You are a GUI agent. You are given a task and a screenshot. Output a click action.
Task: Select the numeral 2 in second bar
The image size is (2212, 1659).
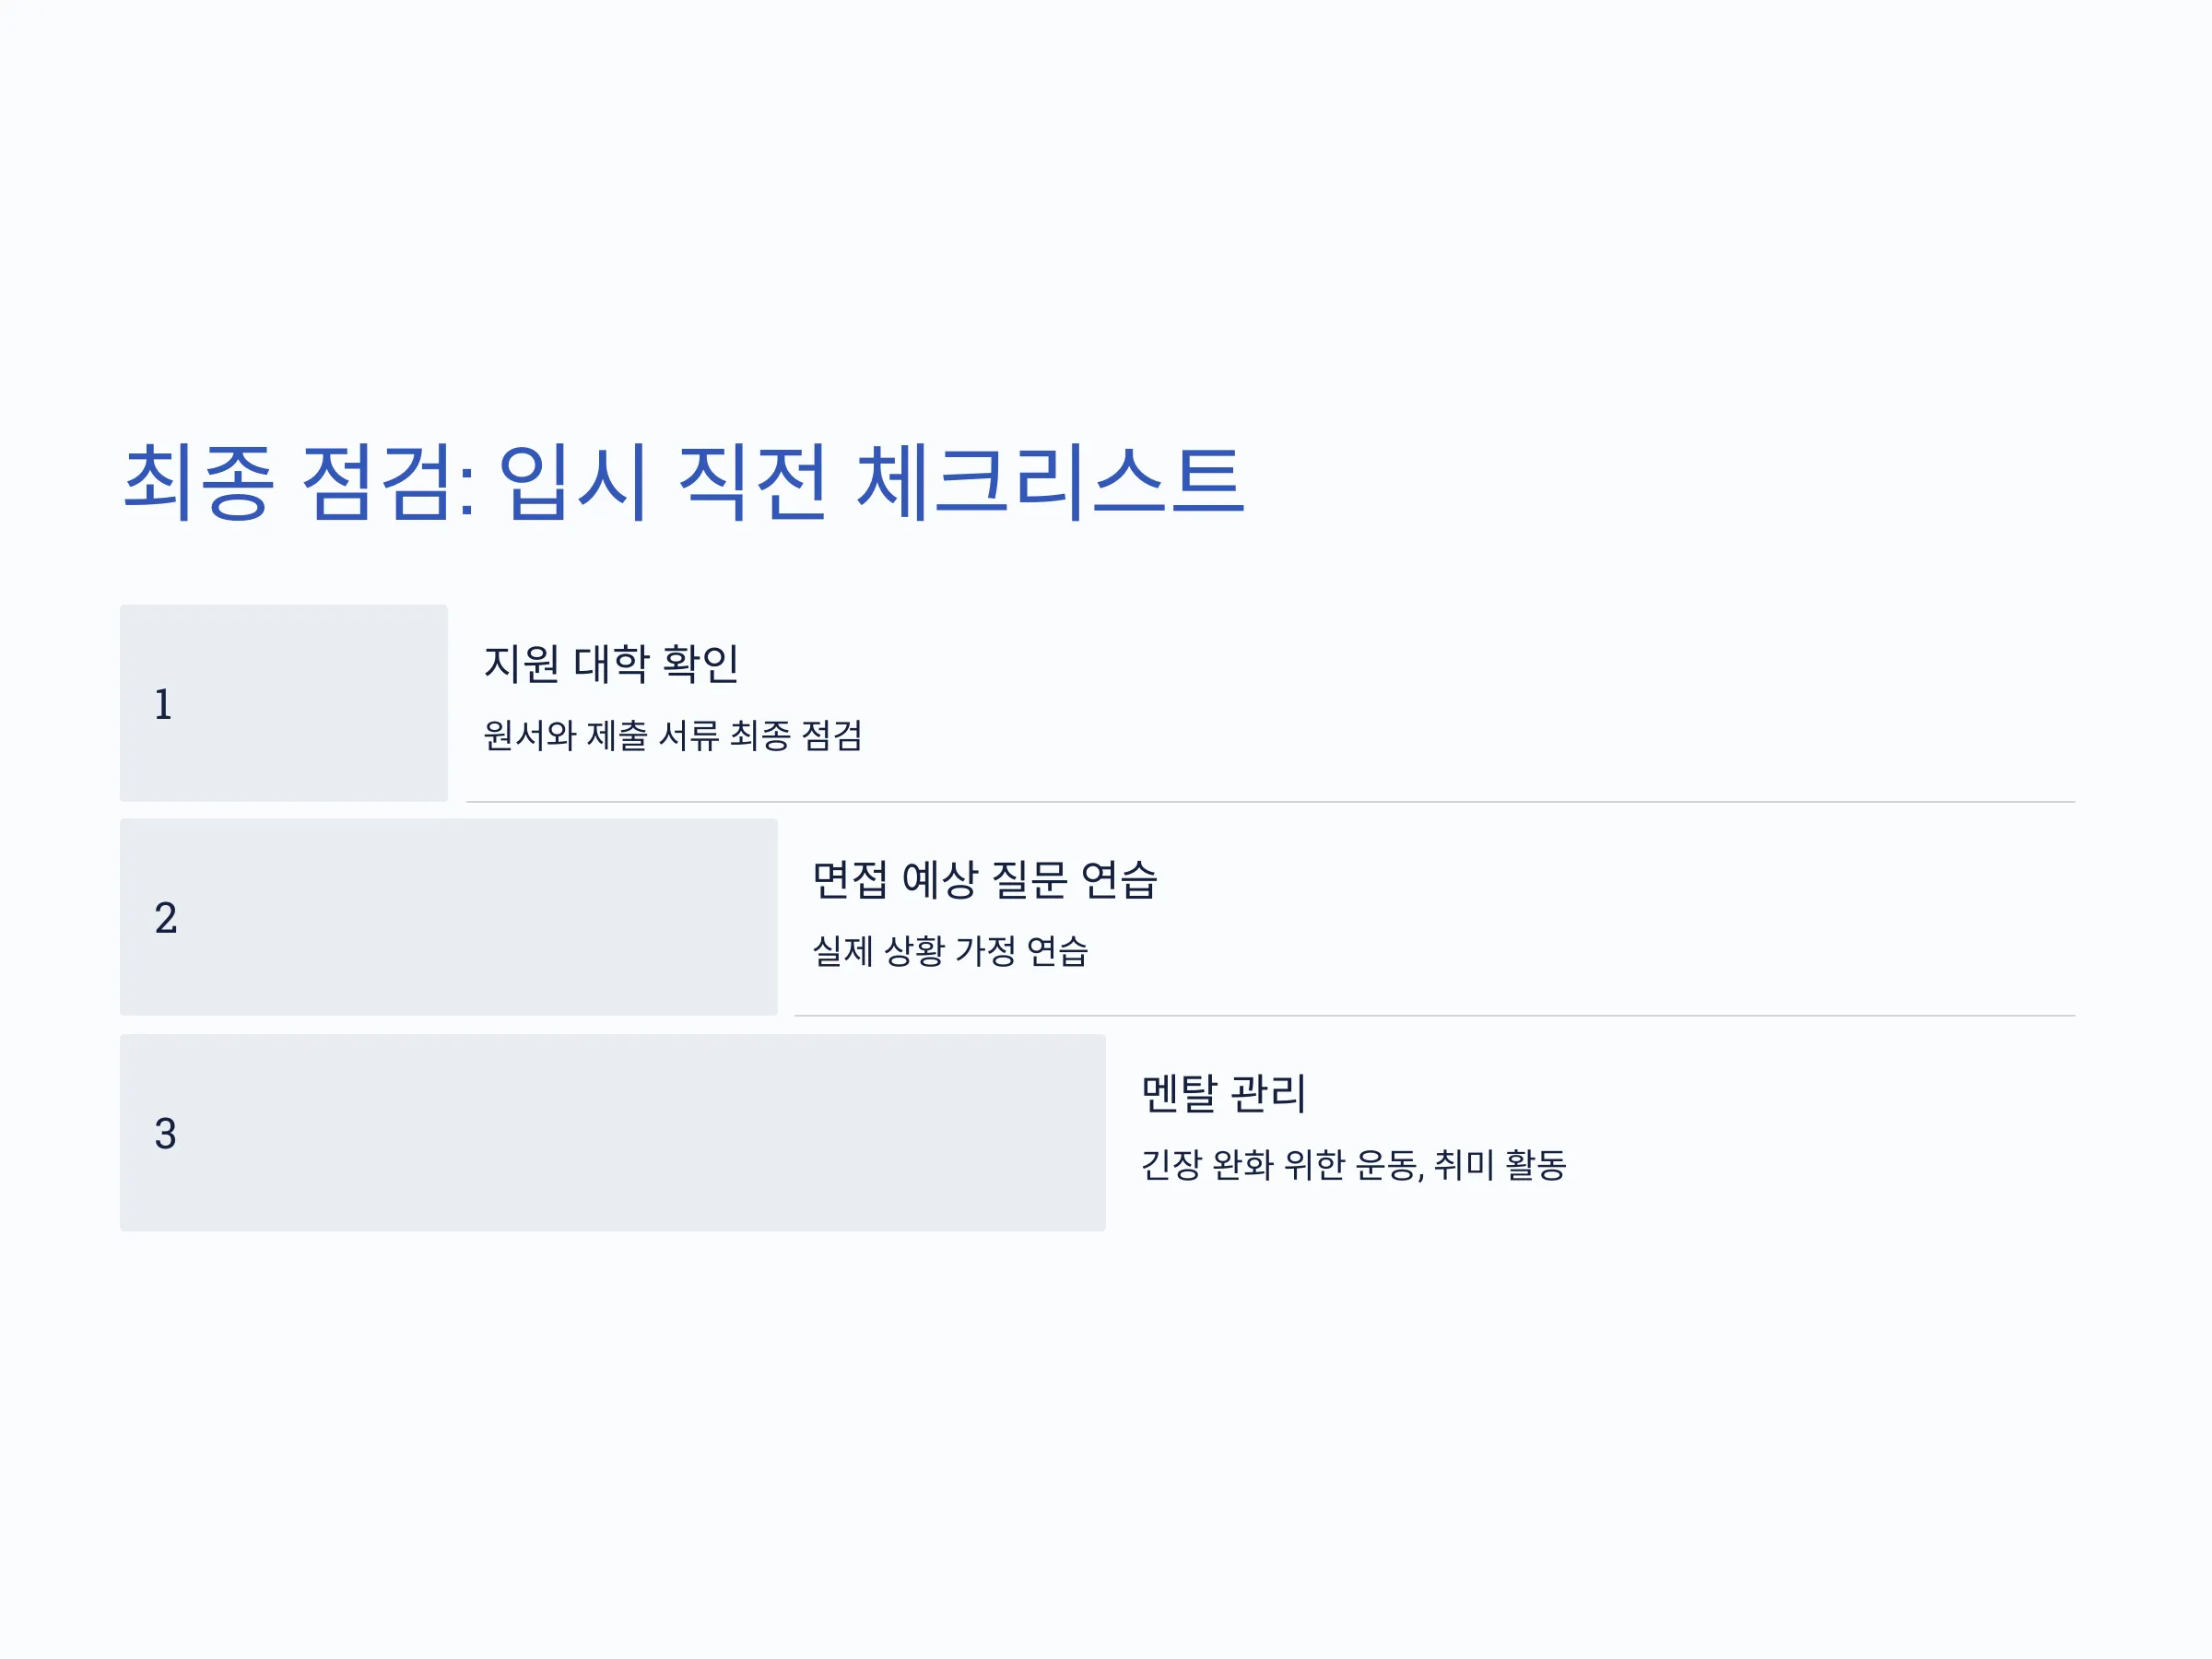[166, 918]
